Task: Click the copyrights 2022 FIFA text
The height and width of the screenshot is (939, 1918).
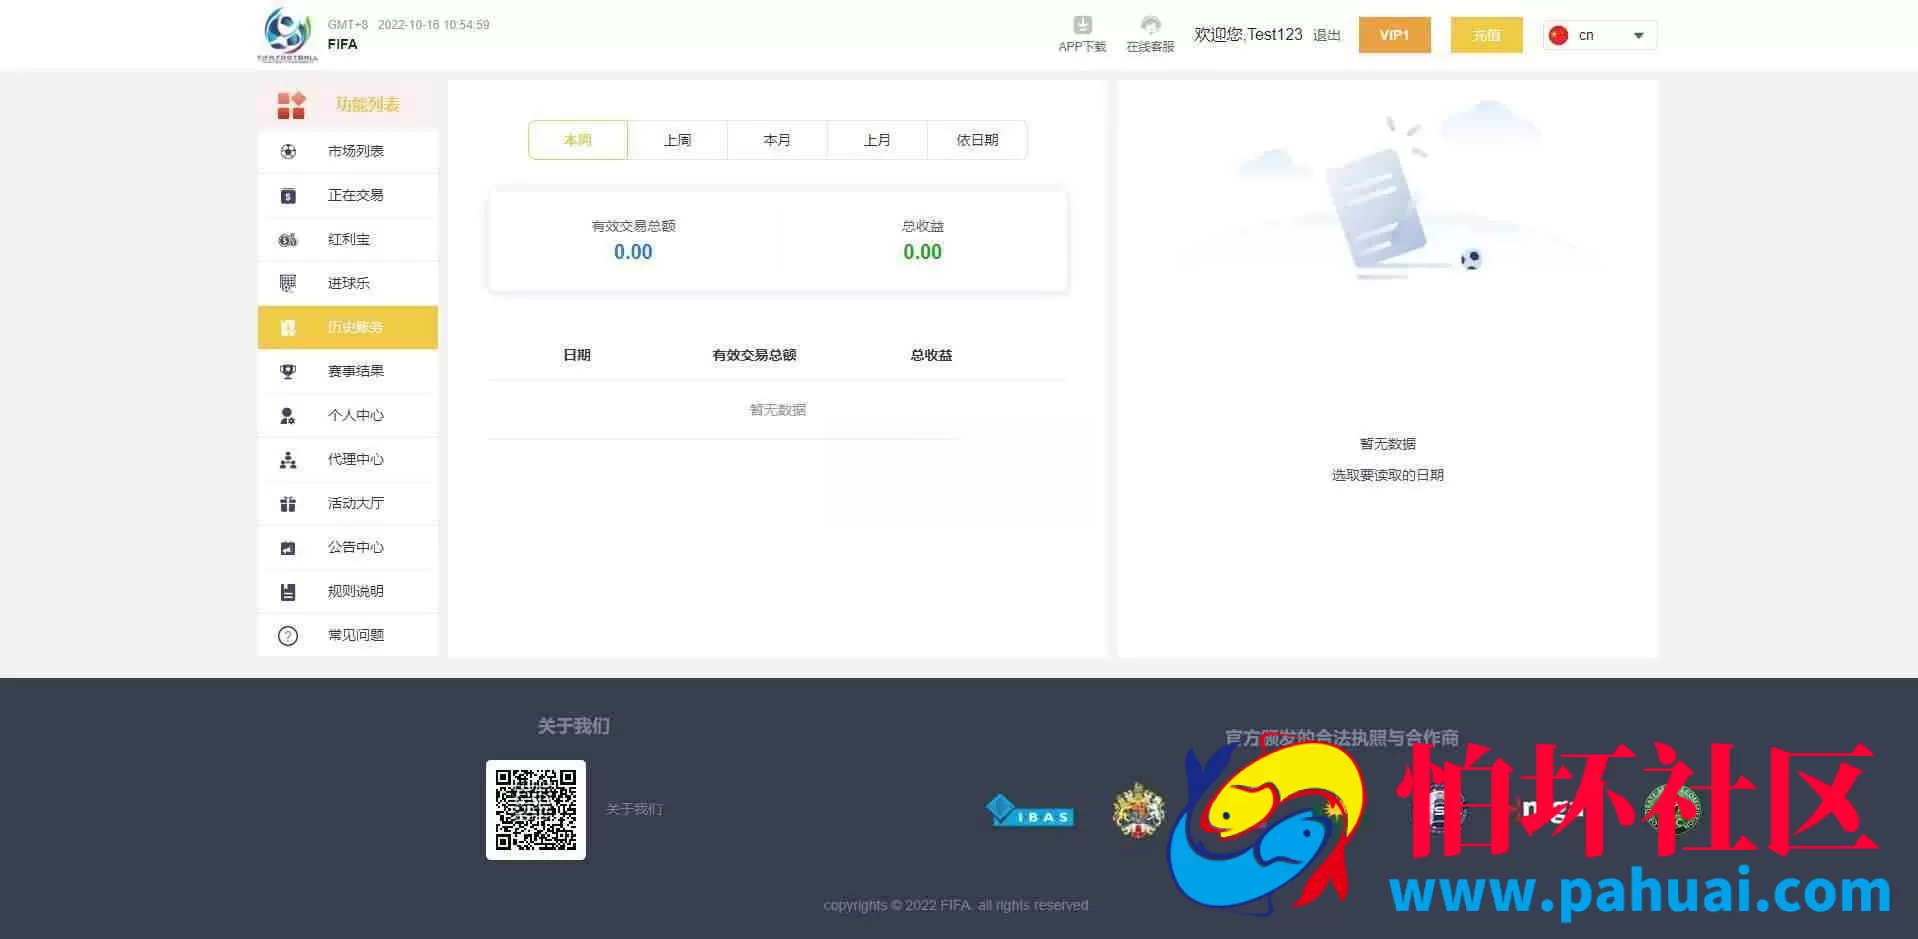Action: (956, 905)
